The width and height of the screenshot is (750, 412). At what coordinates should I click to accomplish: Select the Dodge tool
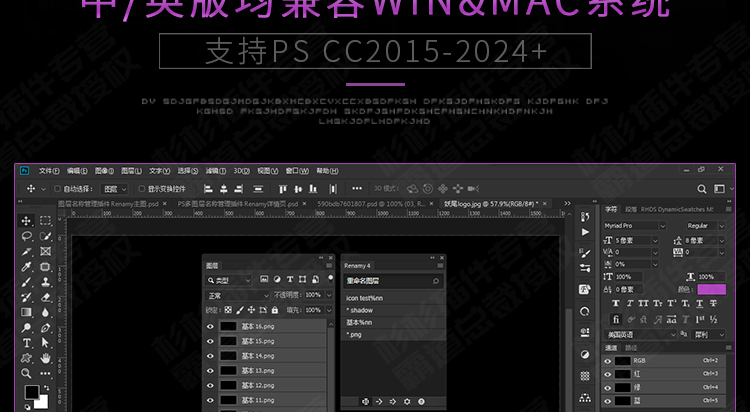(x=26, y=328)
